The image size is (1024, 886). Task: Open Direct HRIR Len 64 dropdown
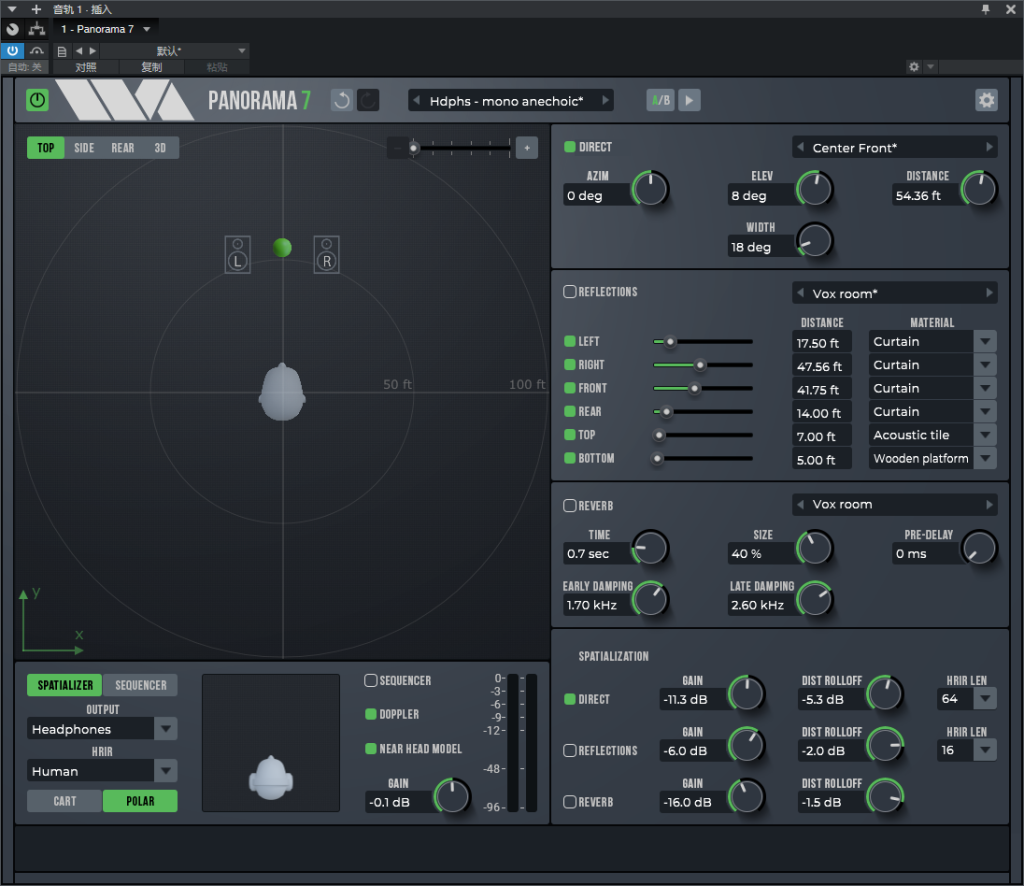coord(967,699)
